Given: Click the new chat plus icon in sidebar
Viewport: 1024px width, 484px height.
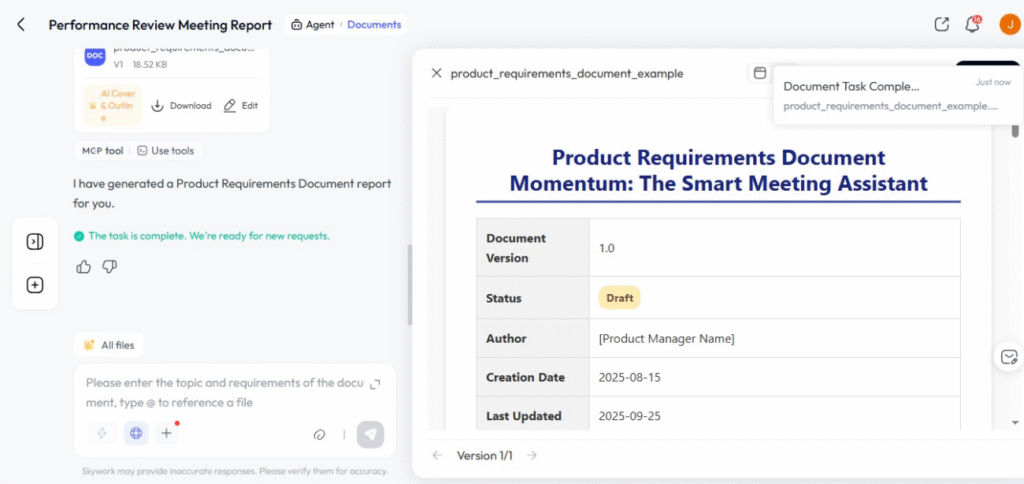Looking at the screenshot, I should (35, 285).
